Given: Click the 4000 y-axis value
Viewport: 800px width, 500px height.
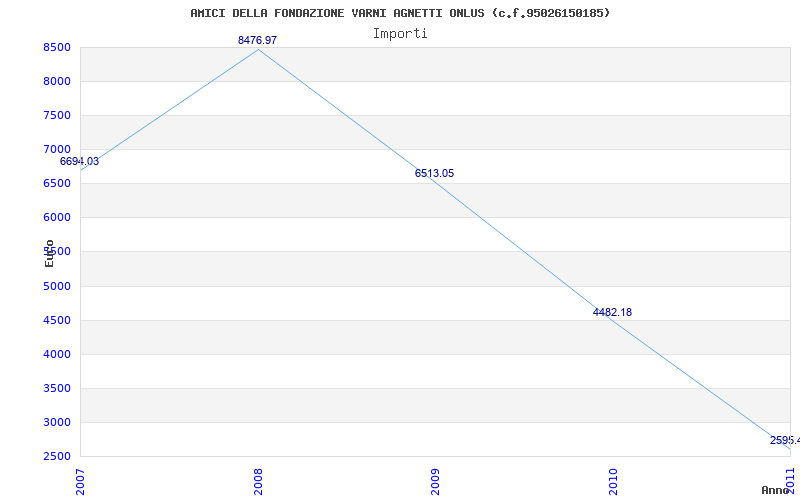Looking at the screenshot, I should 58,355.
